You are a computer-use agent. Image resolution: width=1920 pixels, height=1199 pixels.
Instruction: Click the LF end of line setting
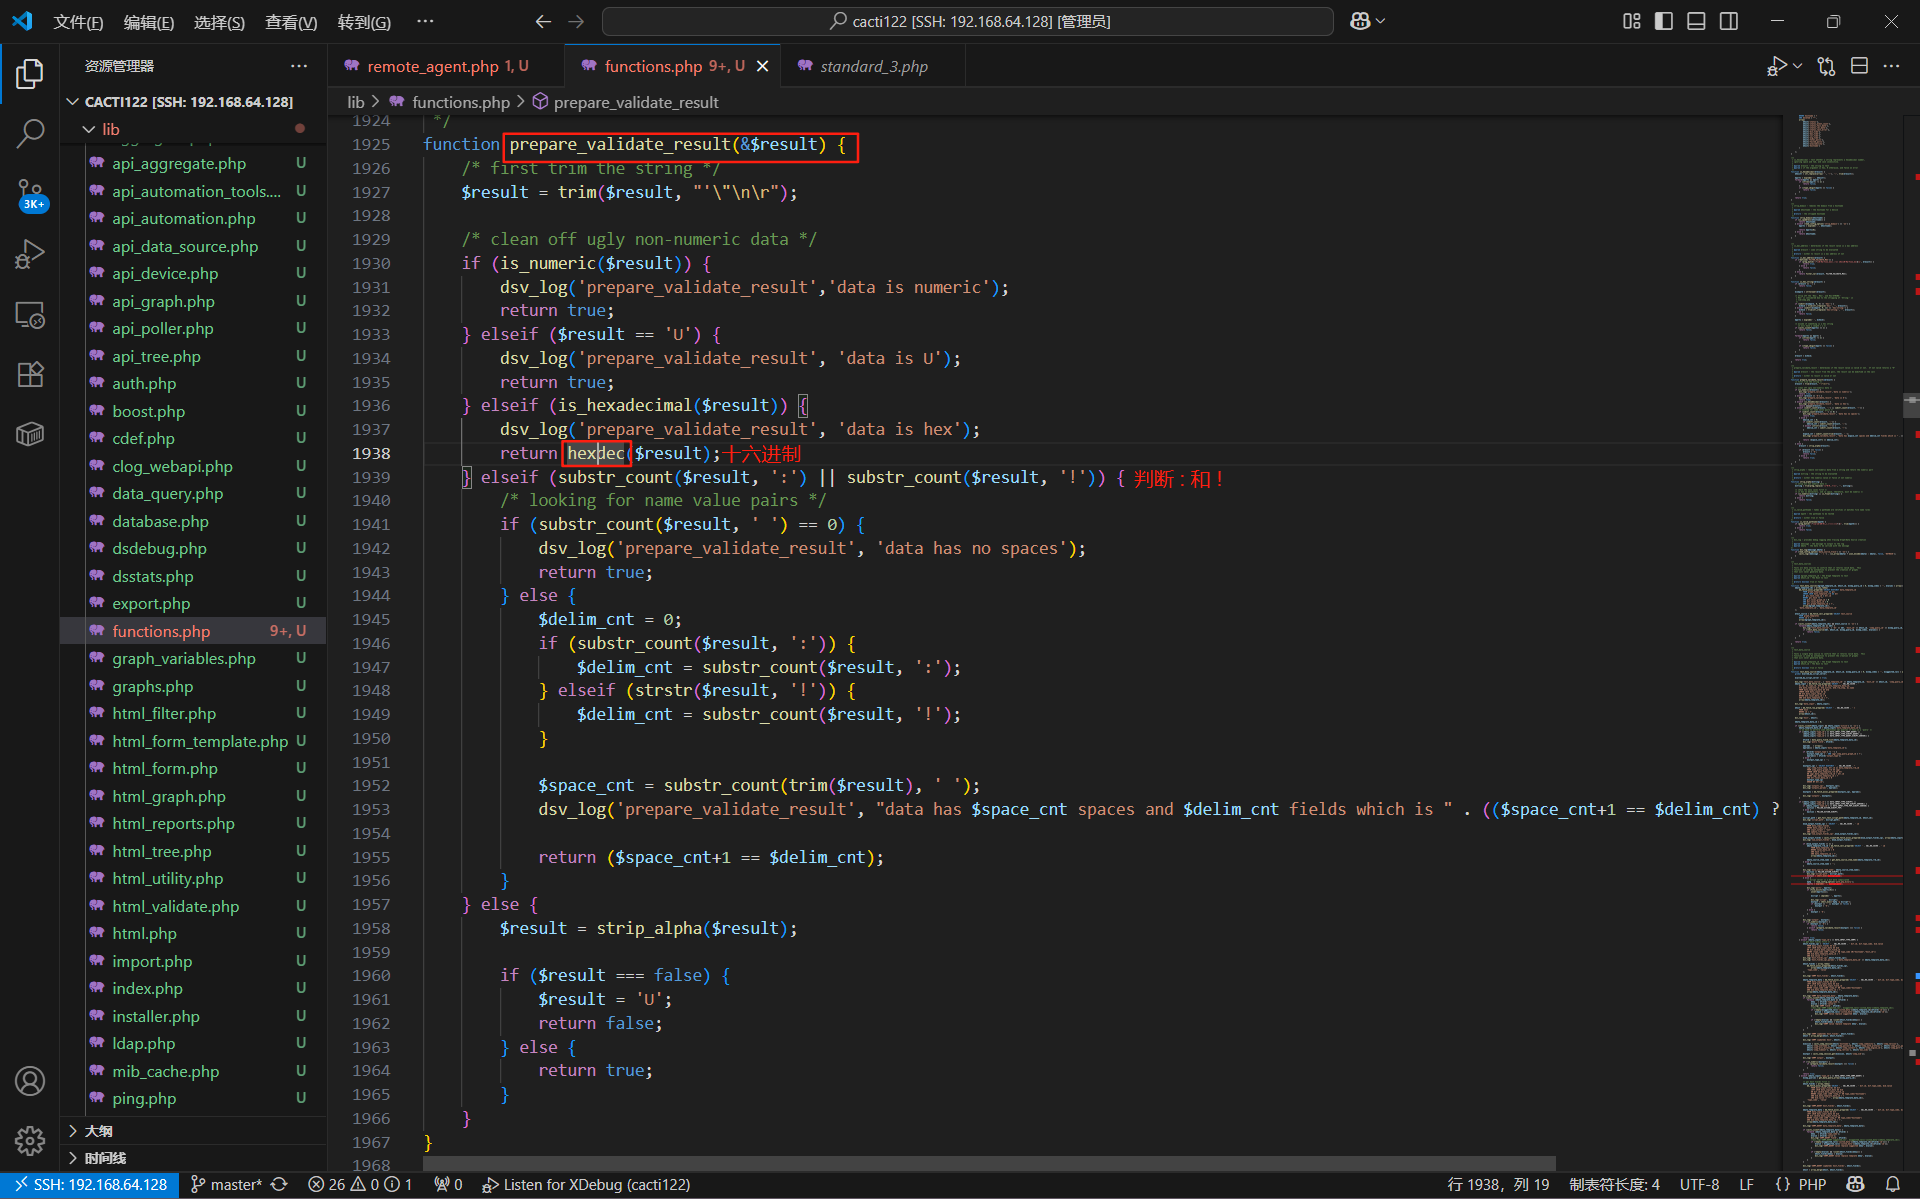click(1746, 1184)
